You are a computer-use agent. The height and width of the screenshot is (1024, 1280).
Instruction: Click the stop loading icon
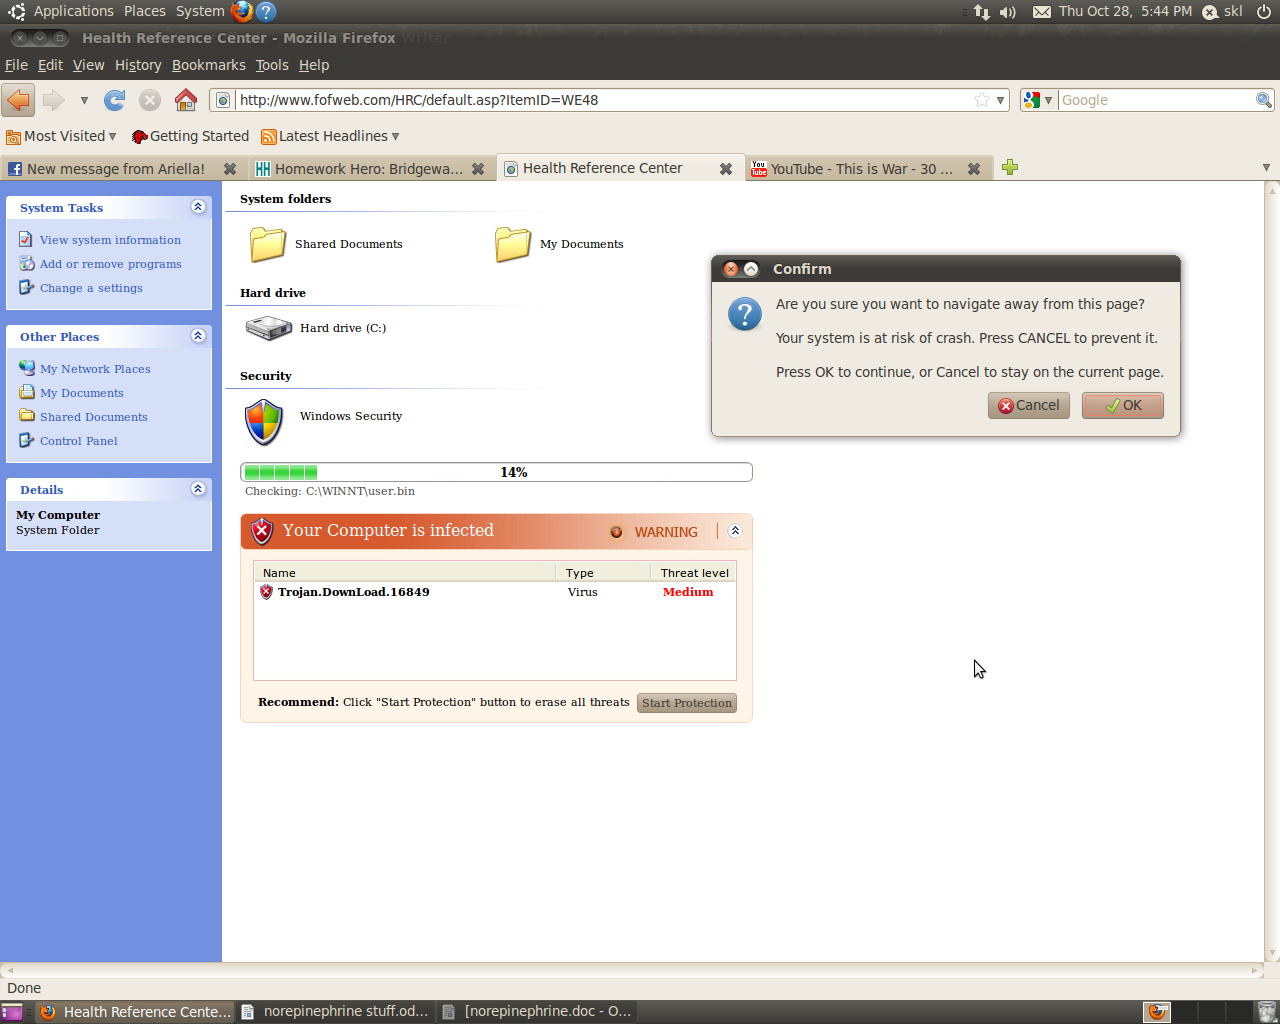pyautogui.click(x=150, y=100)
